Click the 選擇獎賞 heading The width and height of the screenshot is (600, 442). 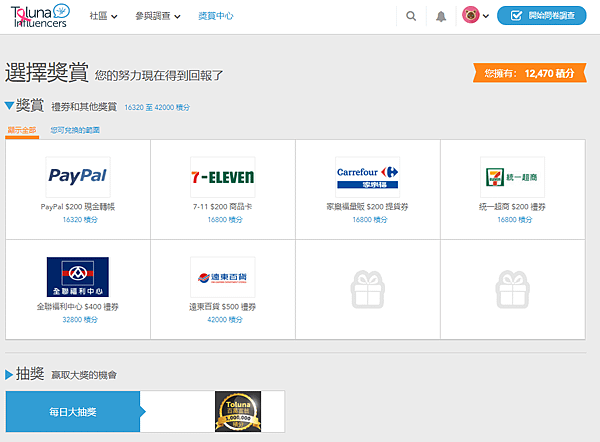pos(47,72)
